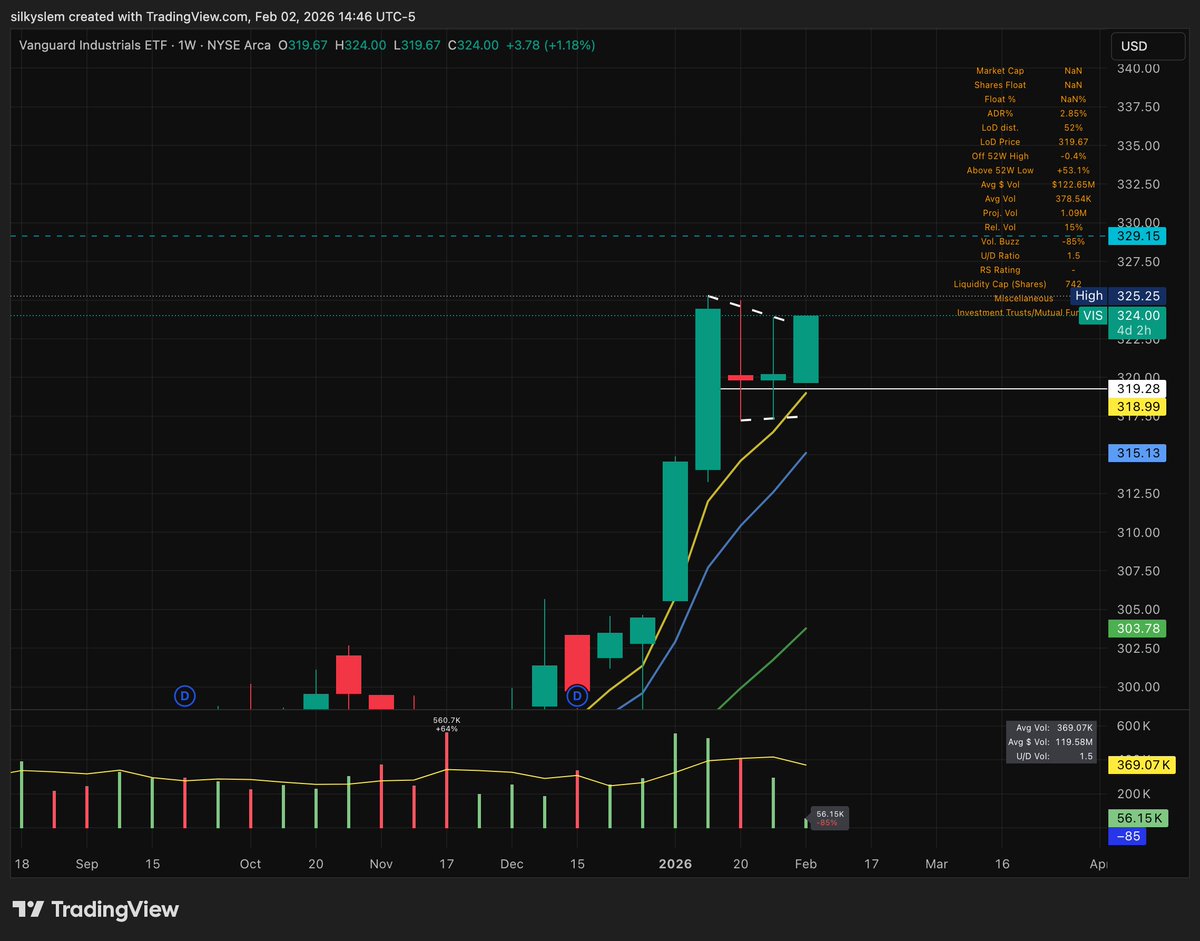The height and width of the screenshot is (941, 1200).
Task: Click the Feb label on time axis
Action: [806, 863]
